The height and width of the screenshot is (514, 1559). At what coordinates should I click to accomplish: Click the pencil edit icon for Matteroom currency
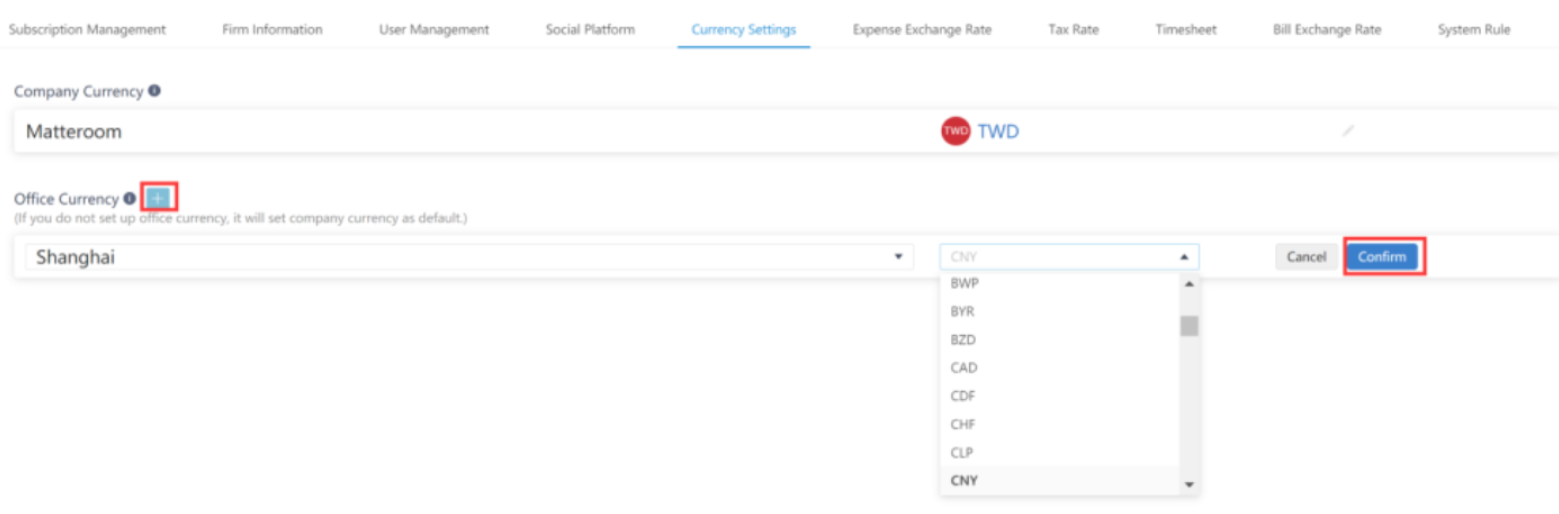tap(1348, 131)
